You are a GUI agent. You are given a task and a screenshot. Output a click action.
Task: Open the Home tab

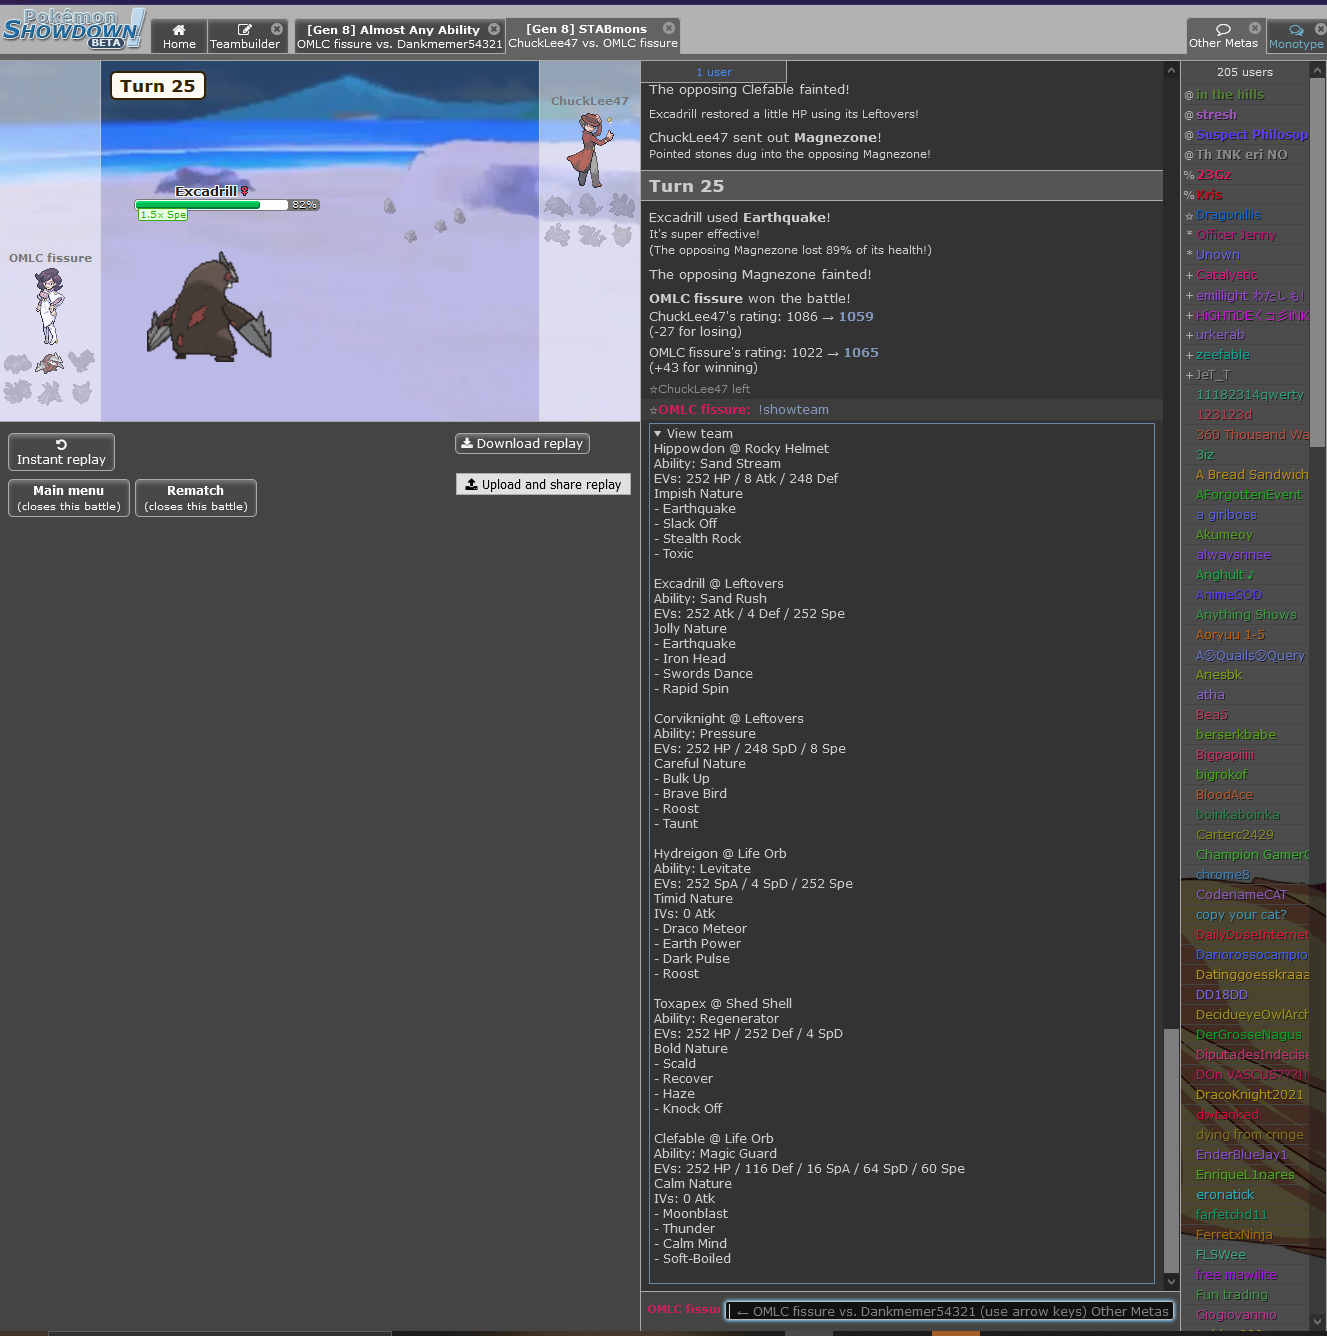coord(179,36)
